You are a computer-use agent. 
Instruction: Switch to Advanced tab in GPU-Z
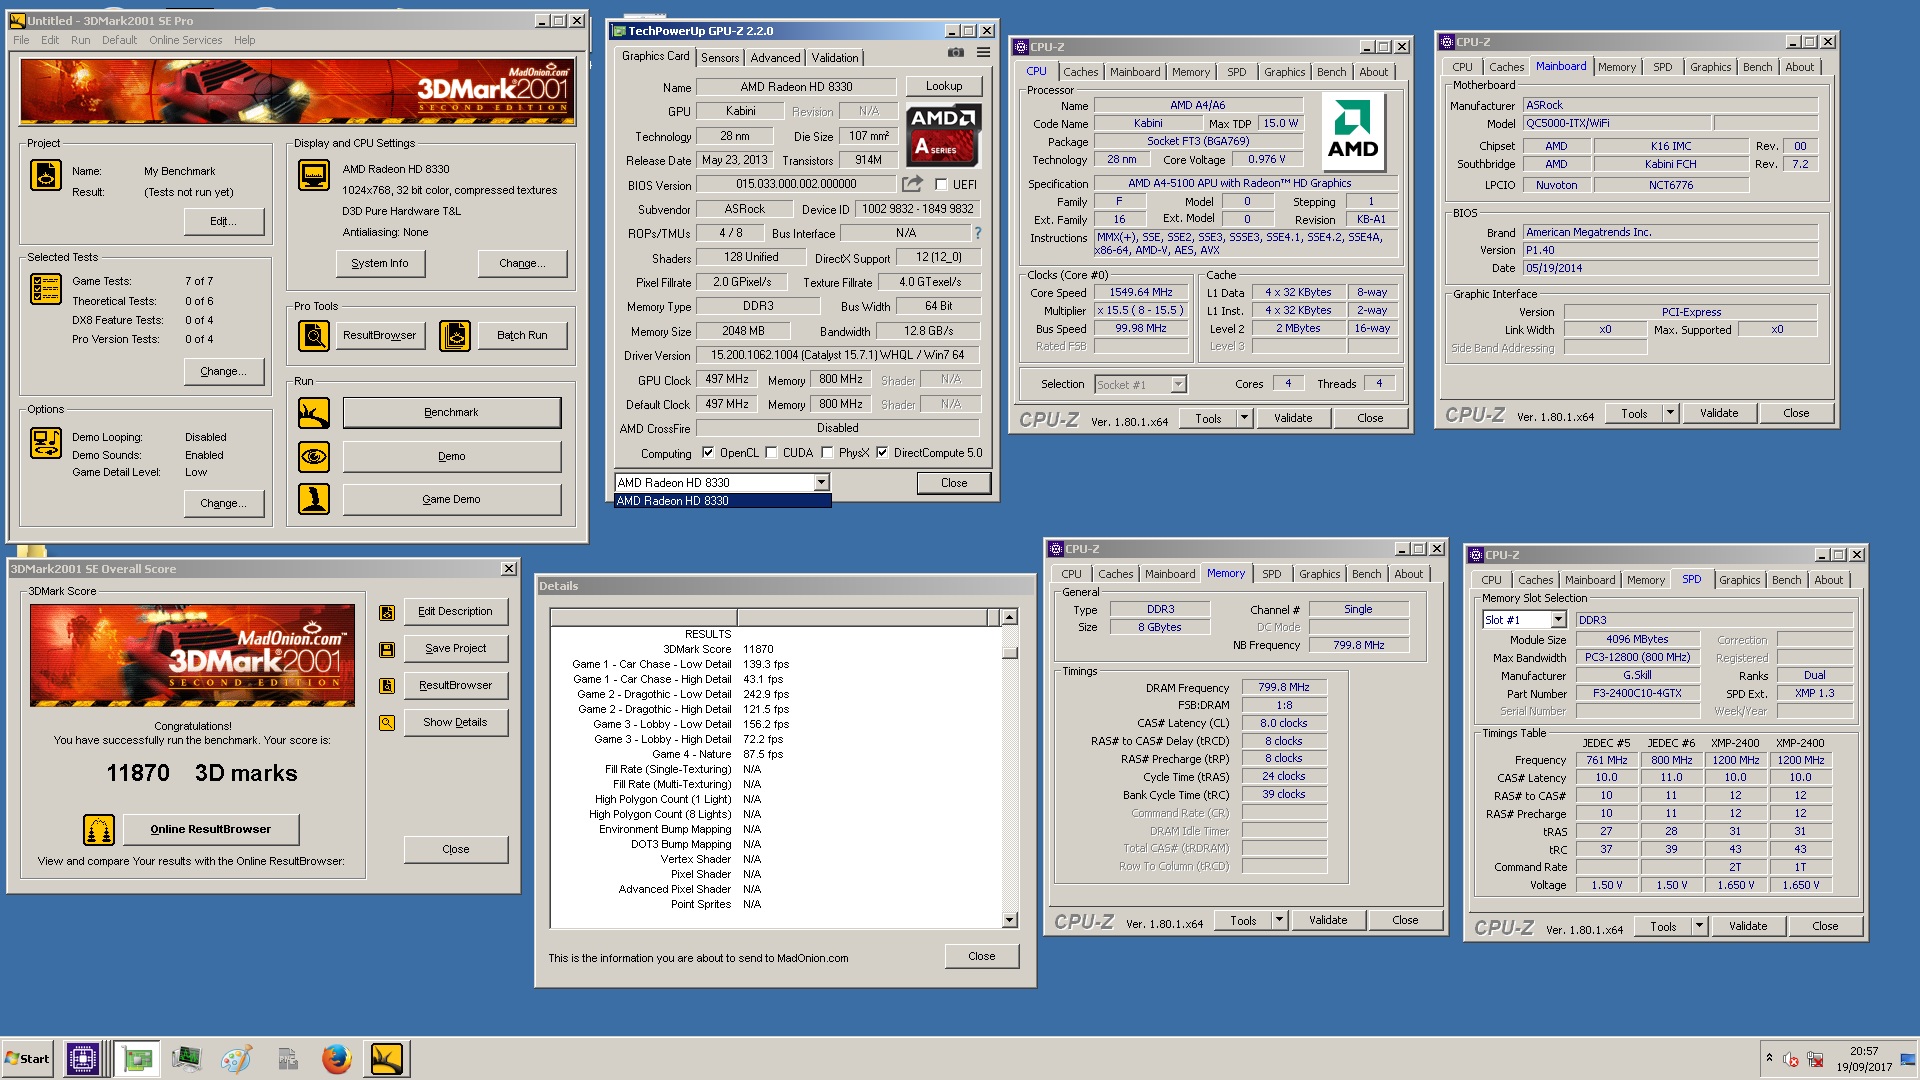coord(775,58)
